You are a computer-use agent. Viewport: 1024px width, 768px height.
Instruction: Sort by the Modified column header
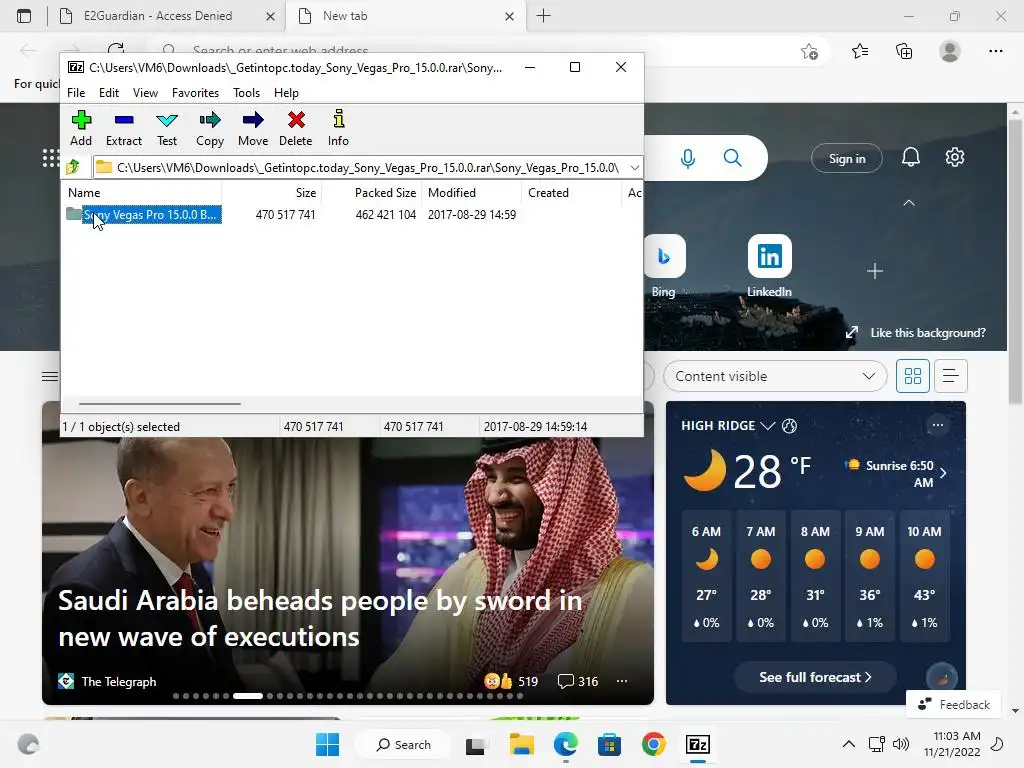tap(472, 193)
